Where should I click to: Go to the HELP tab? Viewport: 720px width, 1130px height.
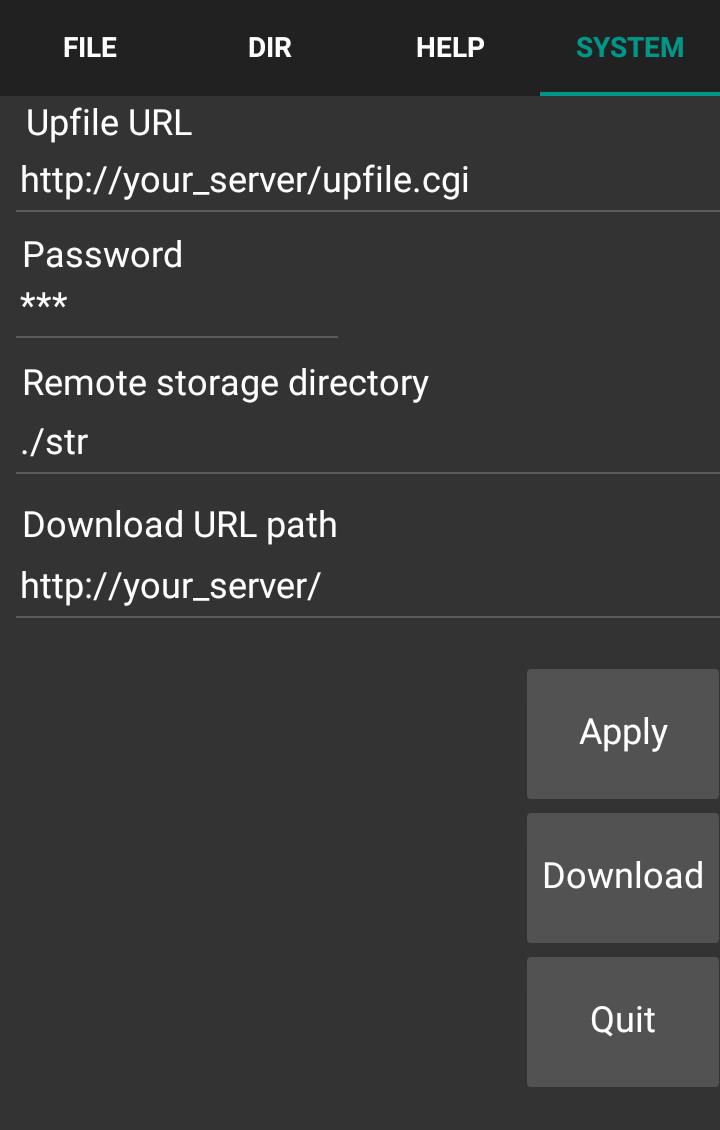click(450, 48)
